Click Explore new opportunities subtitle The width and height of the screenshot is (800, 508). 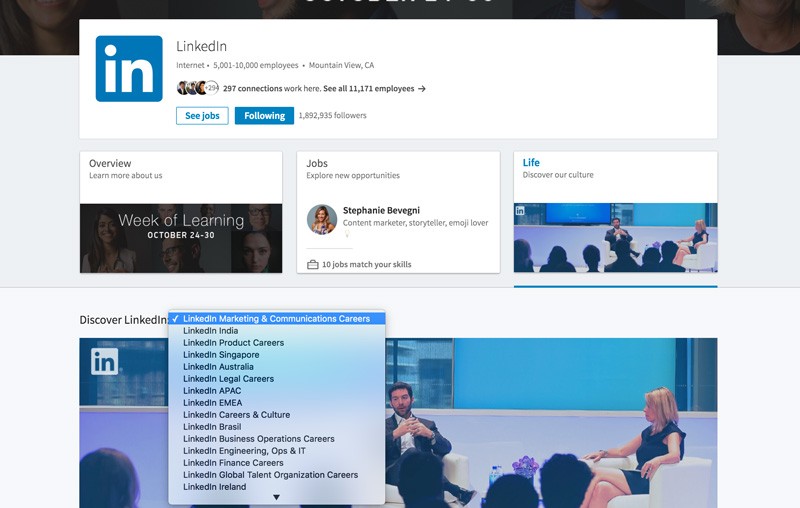[353, 175]
